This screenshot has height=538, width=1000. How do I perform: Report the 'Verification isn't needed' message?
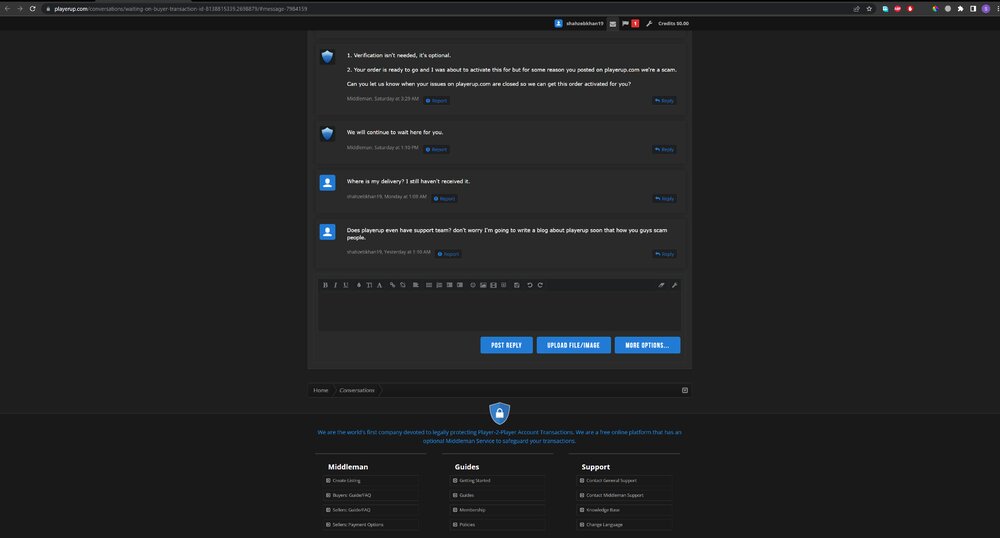(437, 101)
